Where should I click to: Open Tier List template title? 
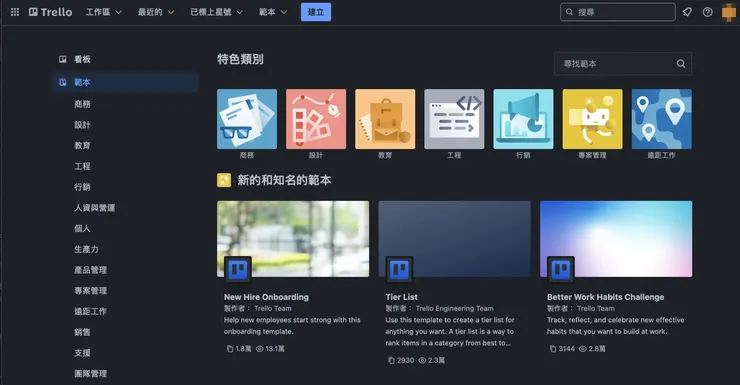click(402, 297)
